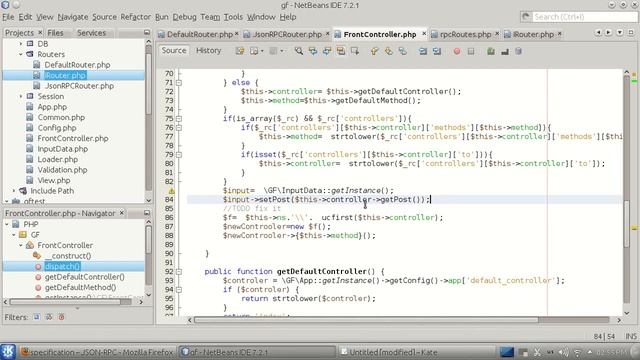The width and height of the screenshot is (640, 360).
Task: Click Find Next Occurrence icon
Action: click(327, 51)
